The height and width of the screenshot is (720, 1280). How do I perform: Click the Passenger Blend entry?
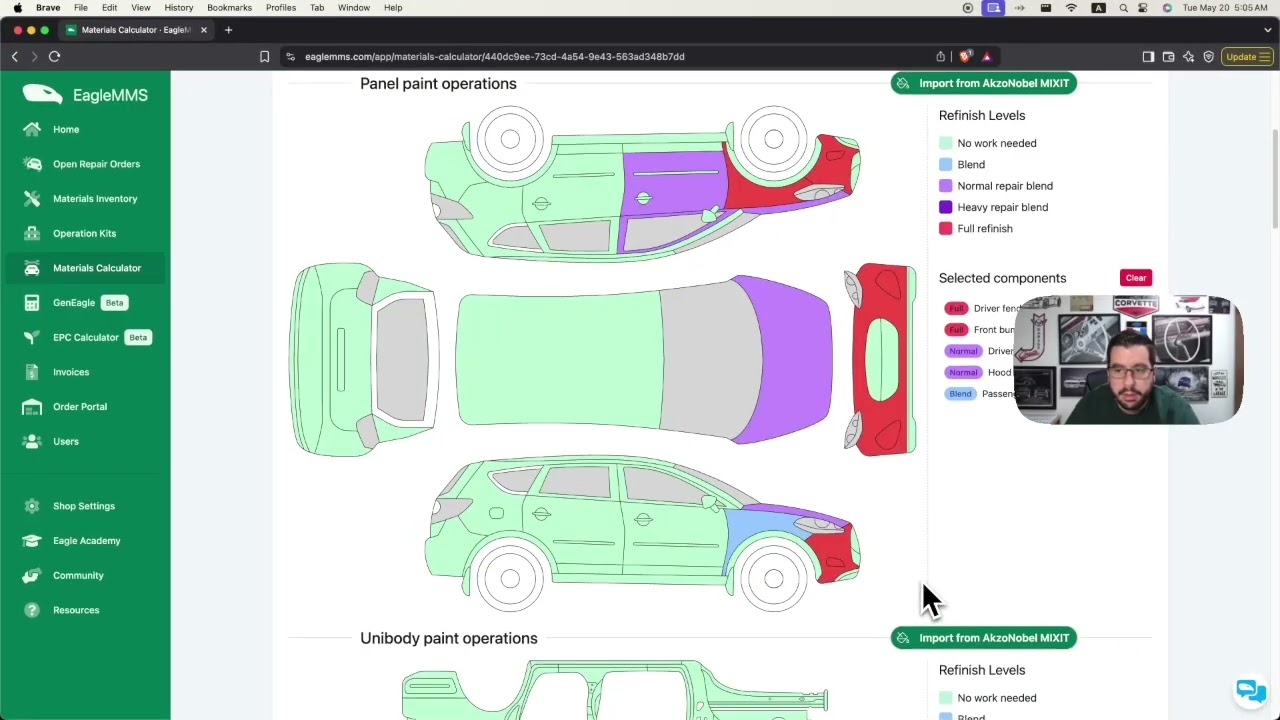tap(981, 394)
